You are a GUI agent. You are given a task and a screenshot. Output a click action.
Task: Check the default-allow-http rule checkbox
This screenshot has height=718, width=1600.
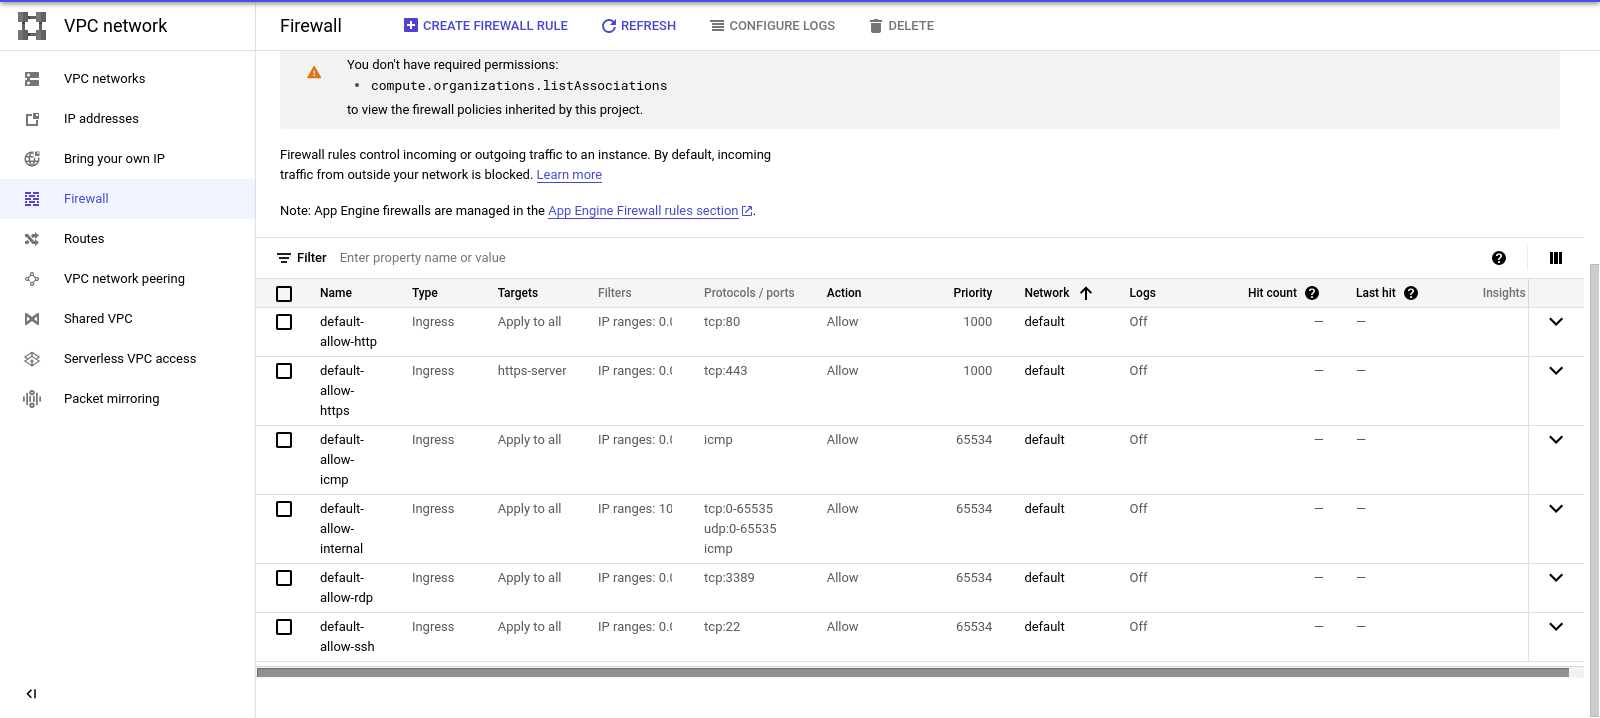(x=284, y=322)
